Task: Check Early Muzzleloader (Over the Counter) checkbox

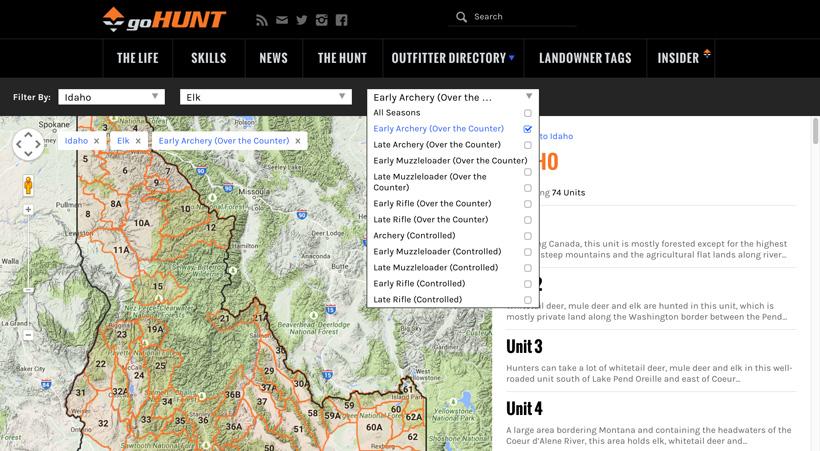Action: pos(528,172)
